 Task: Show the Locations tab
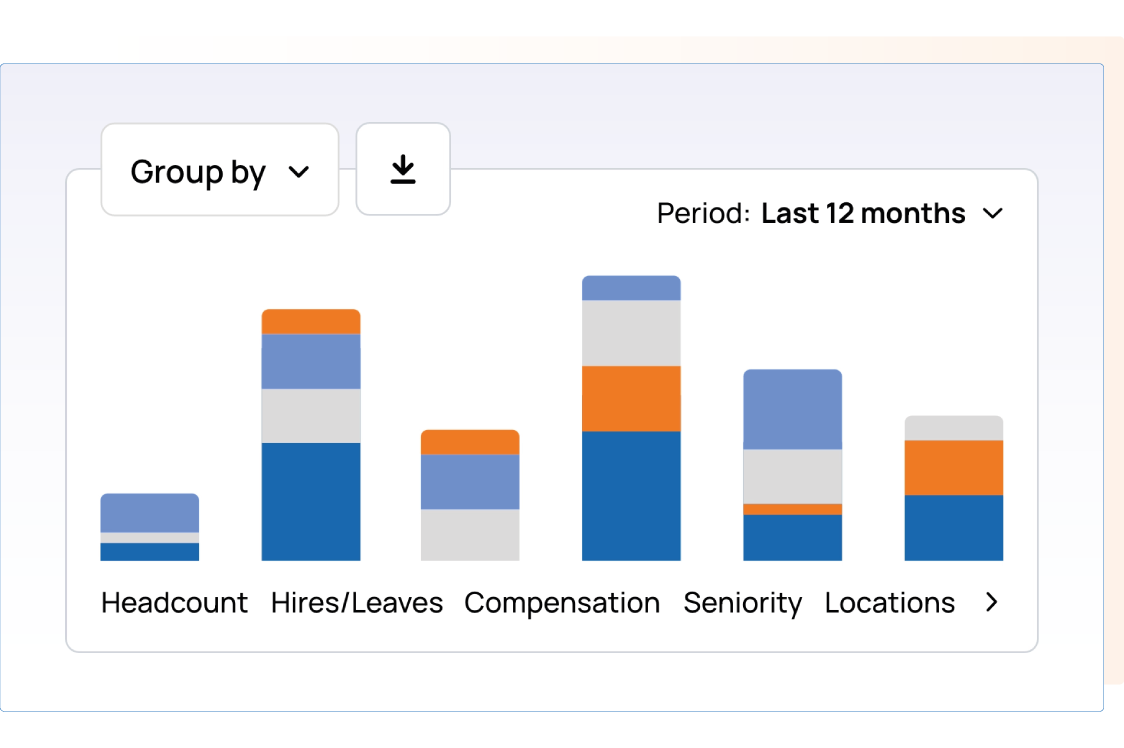point(890,603)
